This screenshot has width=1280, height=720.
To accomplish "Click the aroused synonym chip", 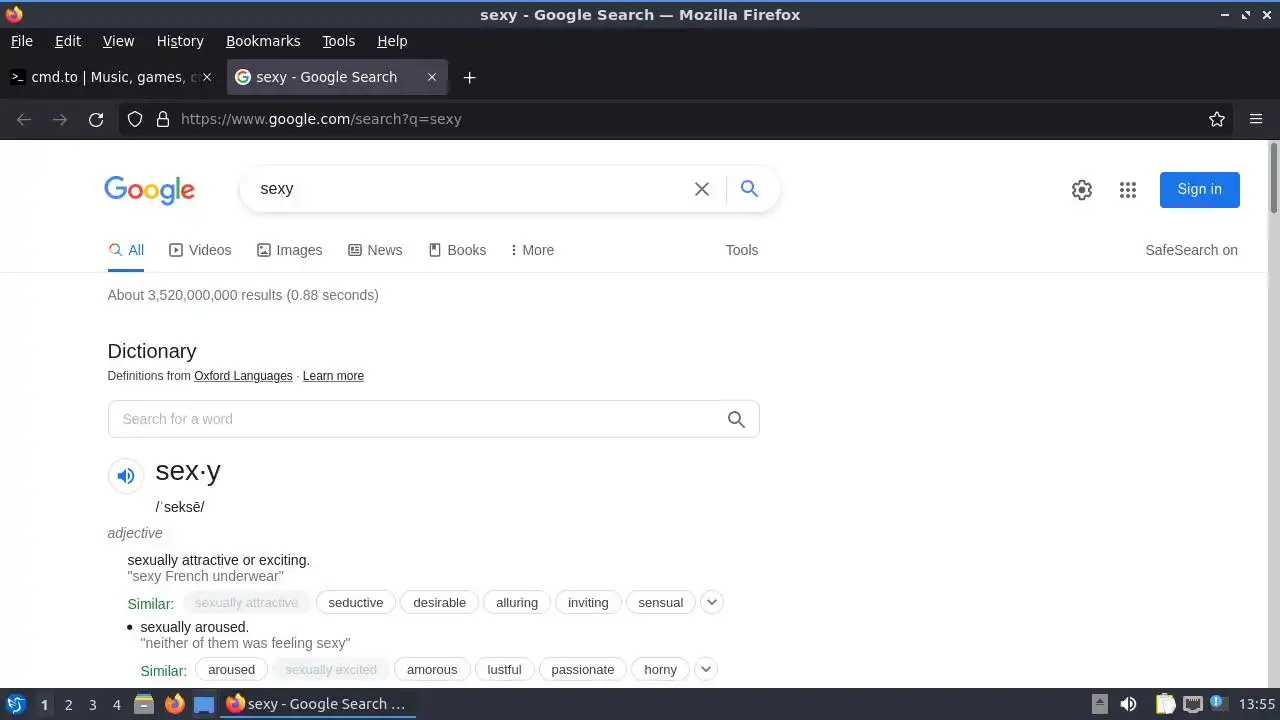I will pos(232,669).
